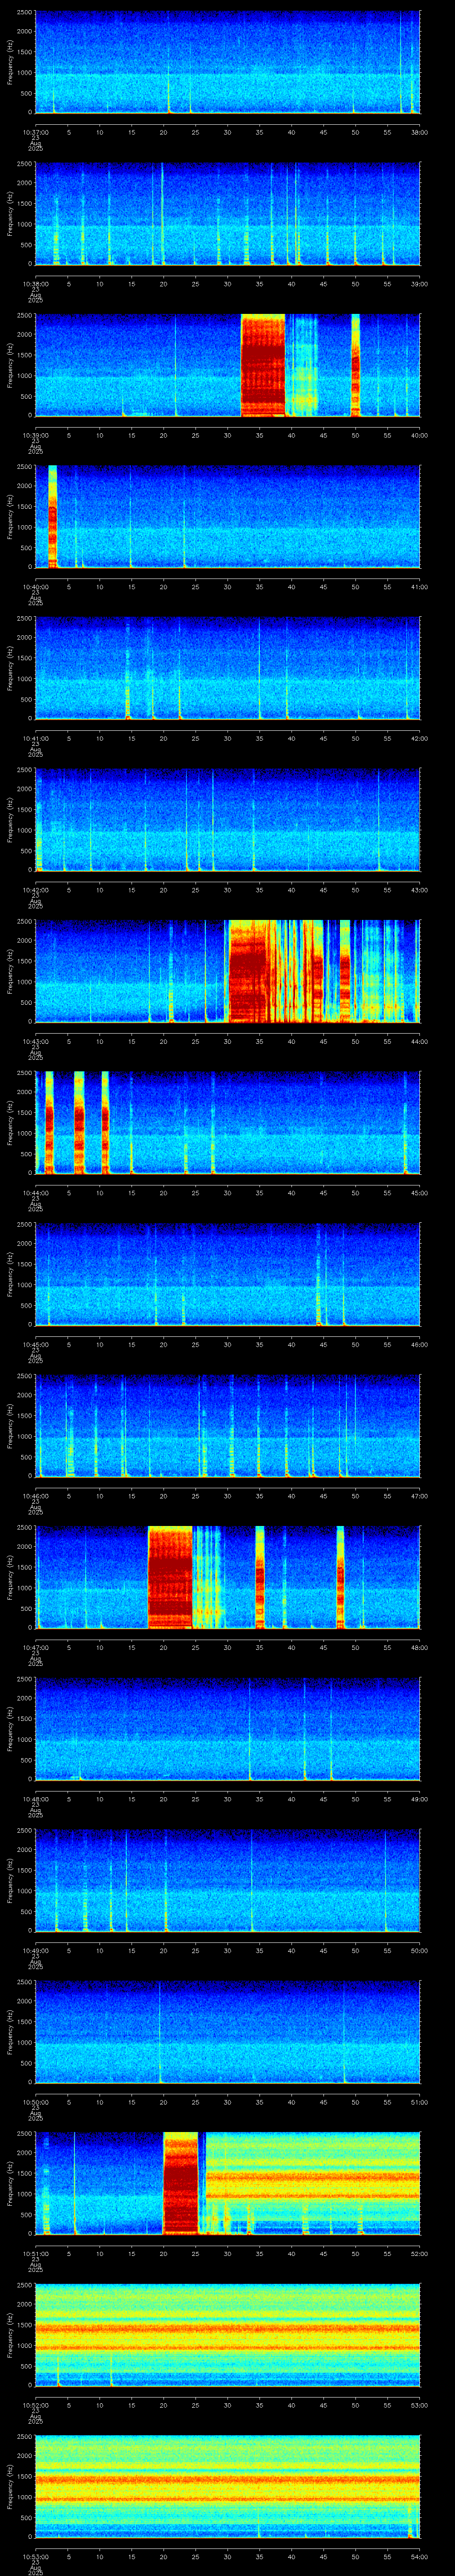Click the 10:41:00 start time label
This screenshot has width=455, height=2576.
point(35,738)
